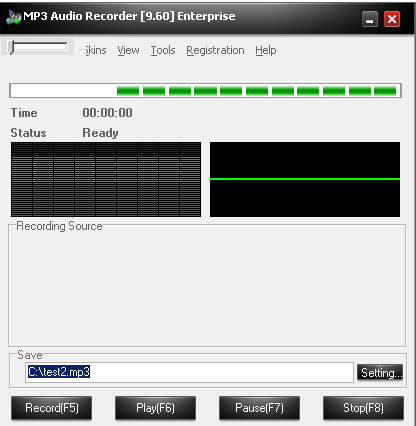Click the slider thumb in the menu bar
Screen dimensions: 416x426
11,47
